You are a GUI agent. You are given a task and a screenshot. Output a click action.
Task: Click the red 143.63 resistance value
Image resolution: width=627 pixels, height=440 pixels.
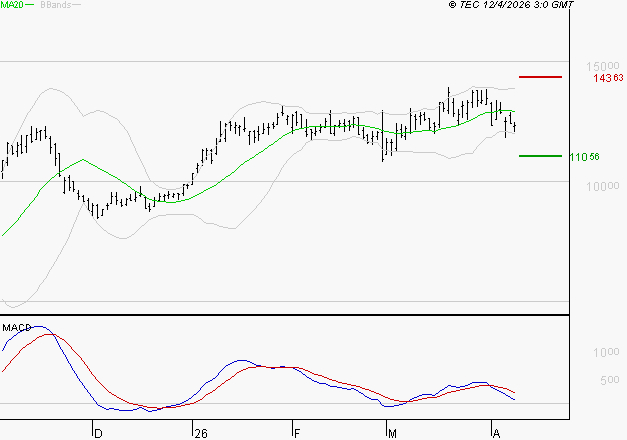click(x=608, y=78)
